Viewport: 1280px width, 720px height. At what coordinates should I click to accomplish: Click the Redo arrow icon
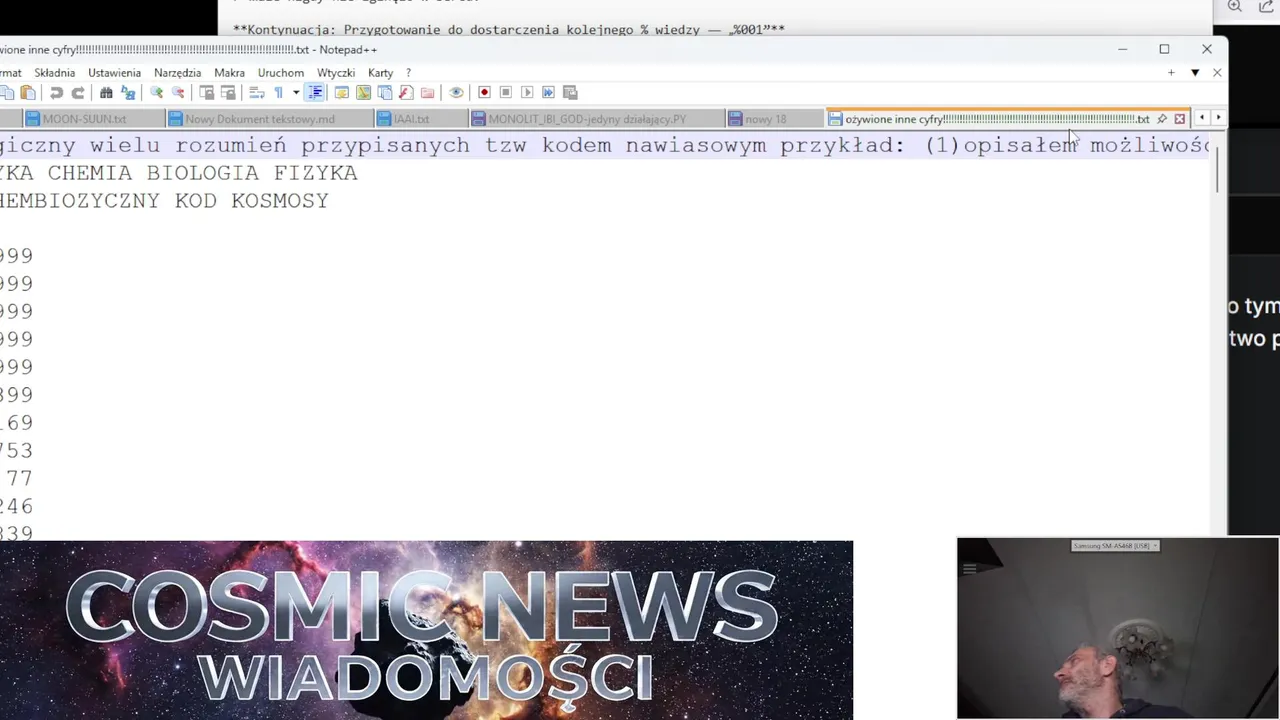coord(78,93)
